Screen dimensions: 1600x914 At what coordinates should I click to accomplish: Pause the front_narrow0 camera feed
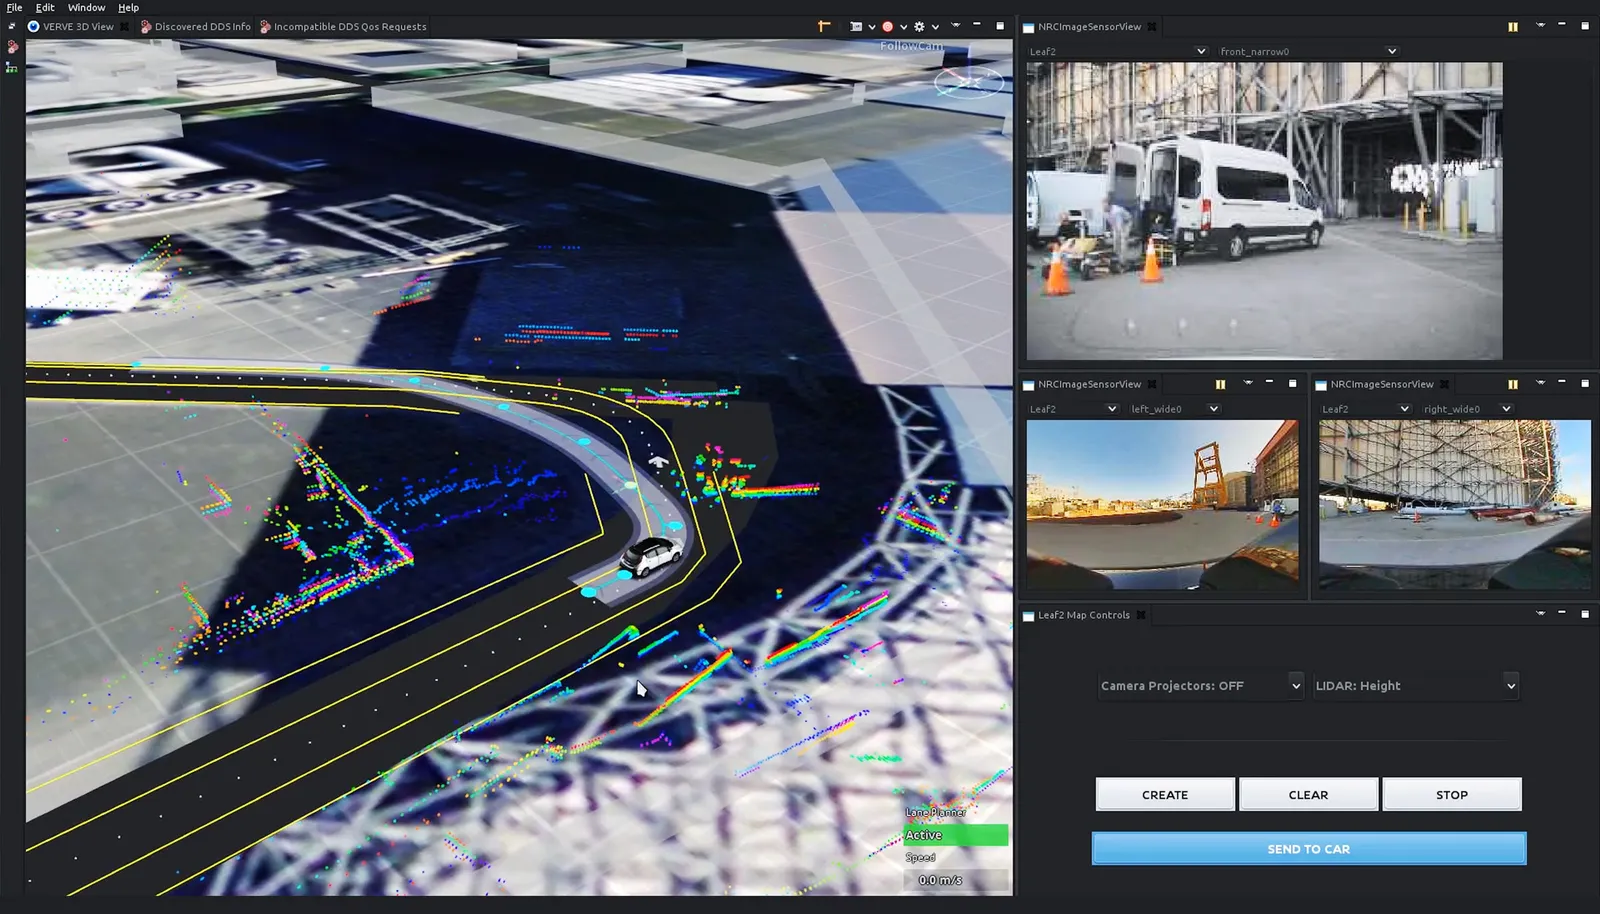click(x=1512, y=27)
